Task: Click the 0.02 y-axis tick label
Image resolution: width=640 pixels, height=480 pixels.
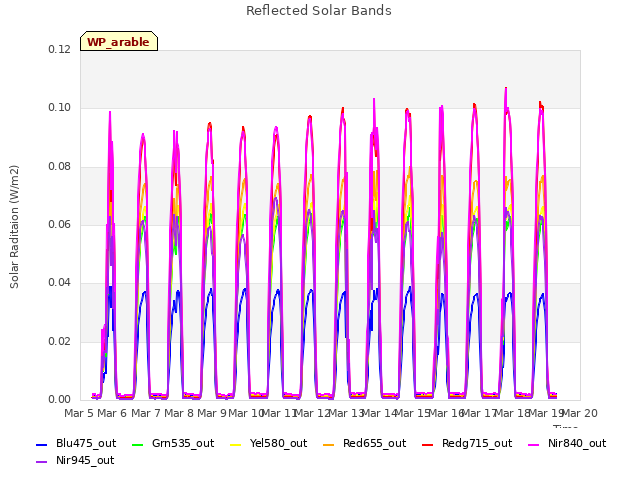Action: point(60,341)
